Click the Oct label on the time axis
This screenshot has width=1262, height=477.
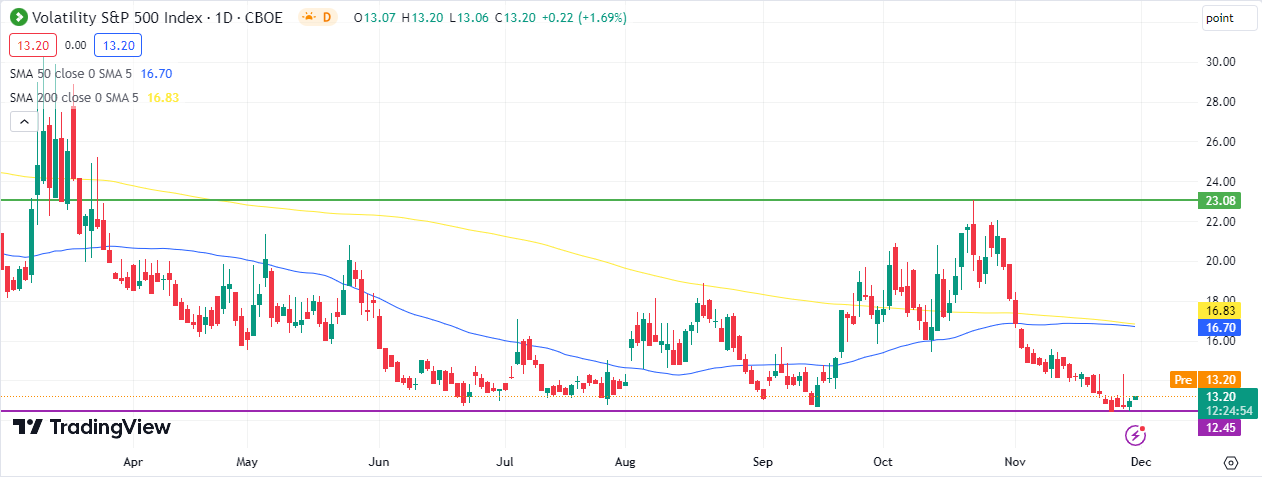pos(884,463)
